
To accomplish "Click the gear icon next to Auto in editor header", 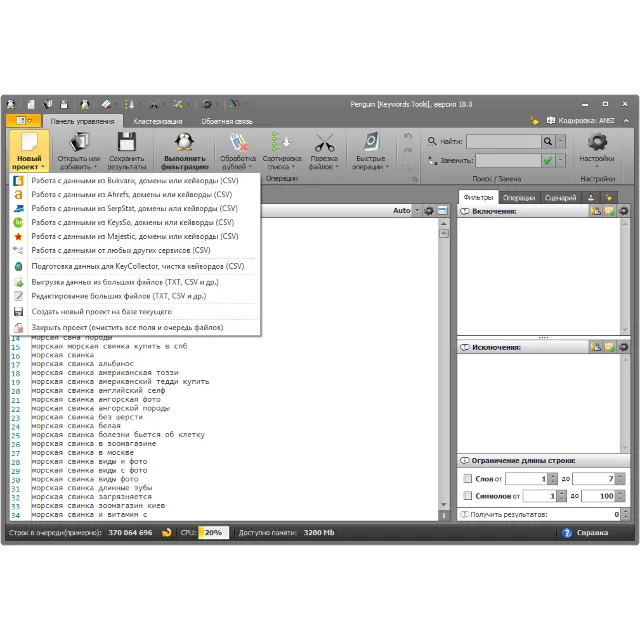I will (x=429, y=211).
